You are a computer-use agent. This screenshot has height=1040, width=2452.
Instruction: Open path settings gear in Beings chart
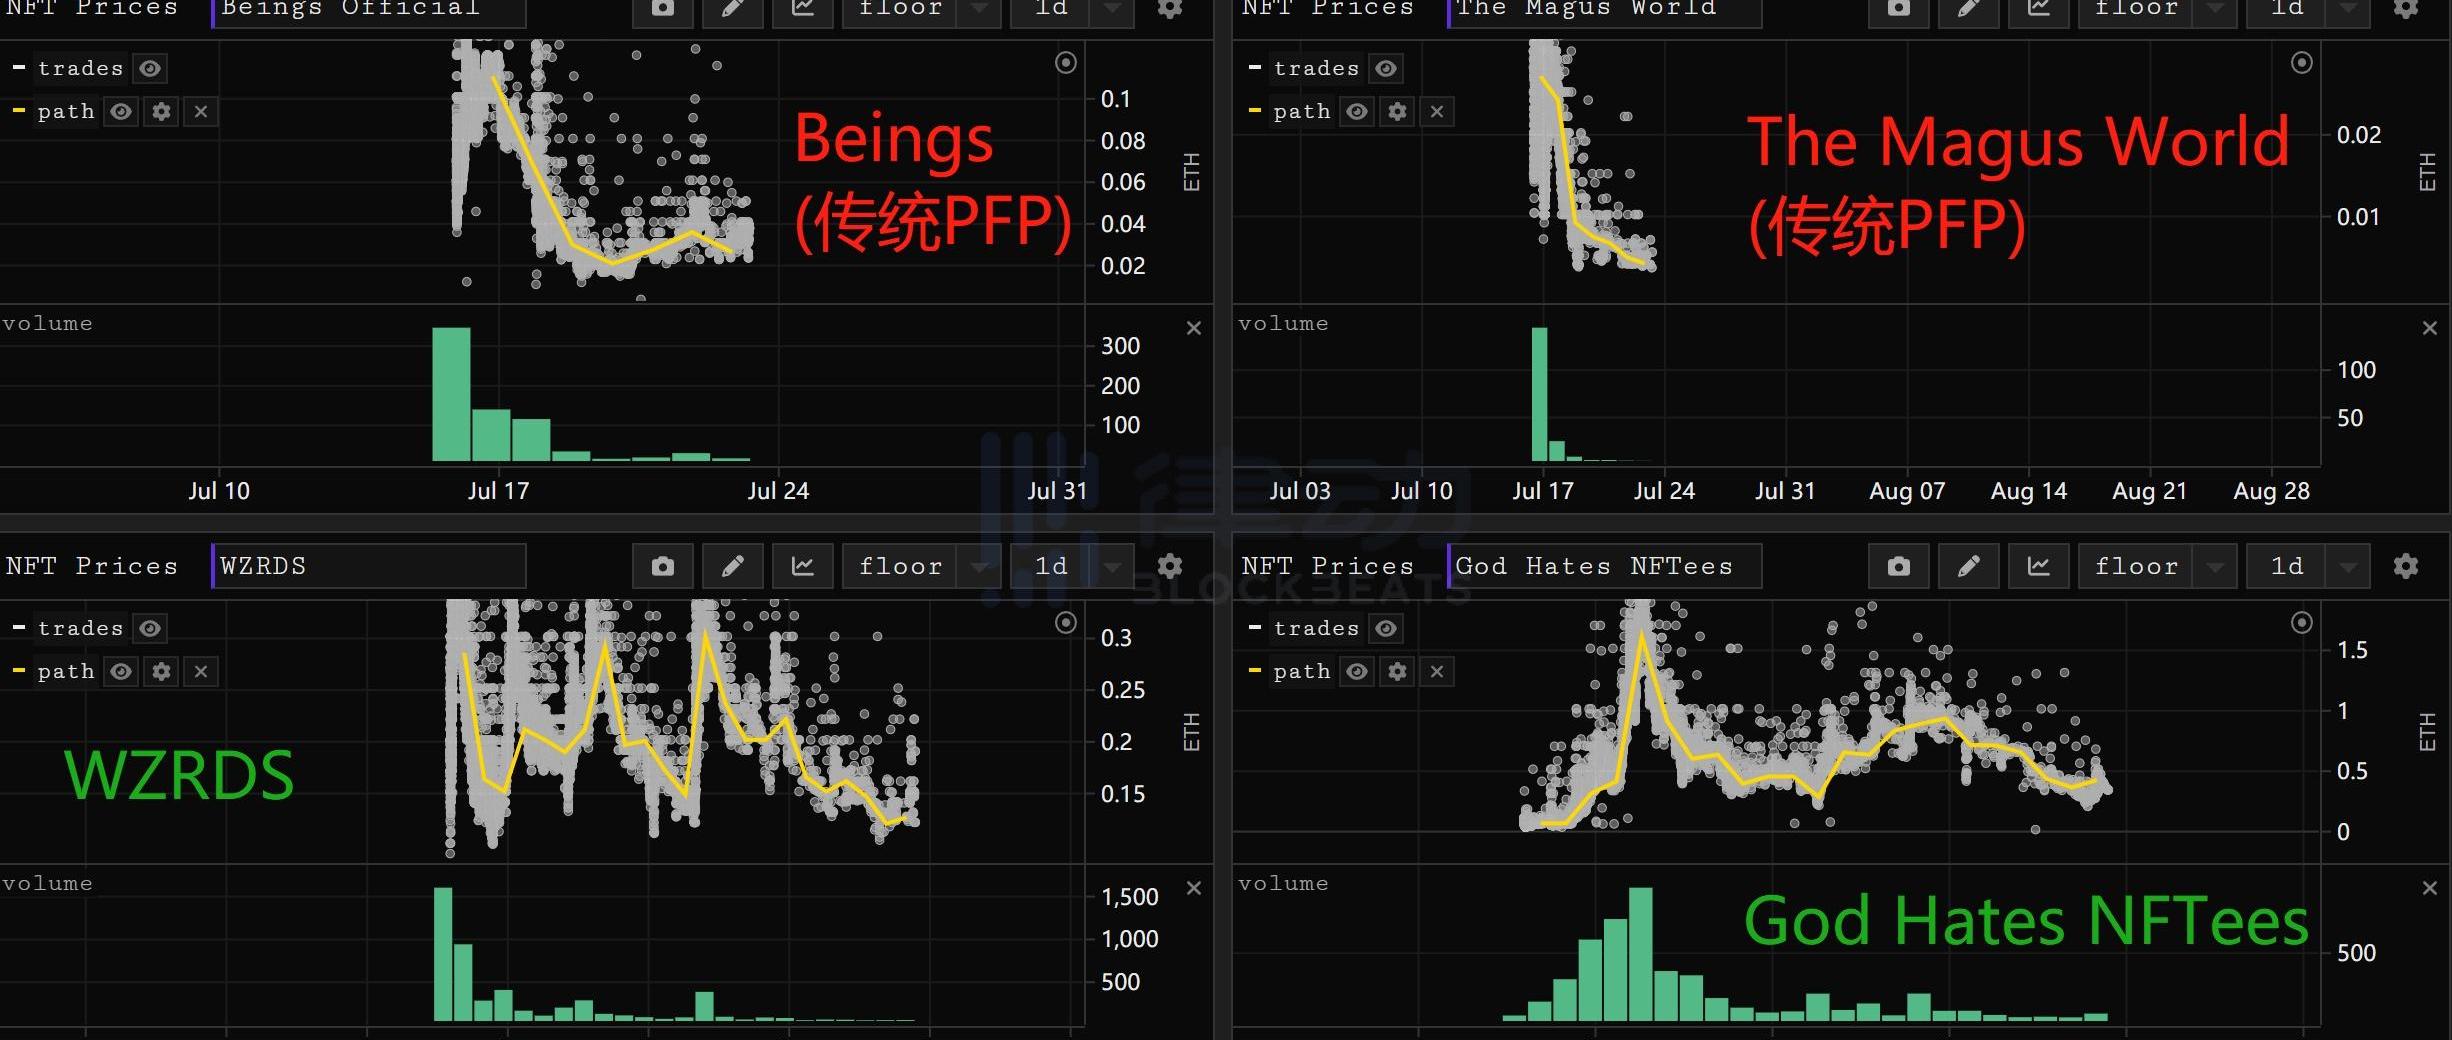tap(161, 111)
